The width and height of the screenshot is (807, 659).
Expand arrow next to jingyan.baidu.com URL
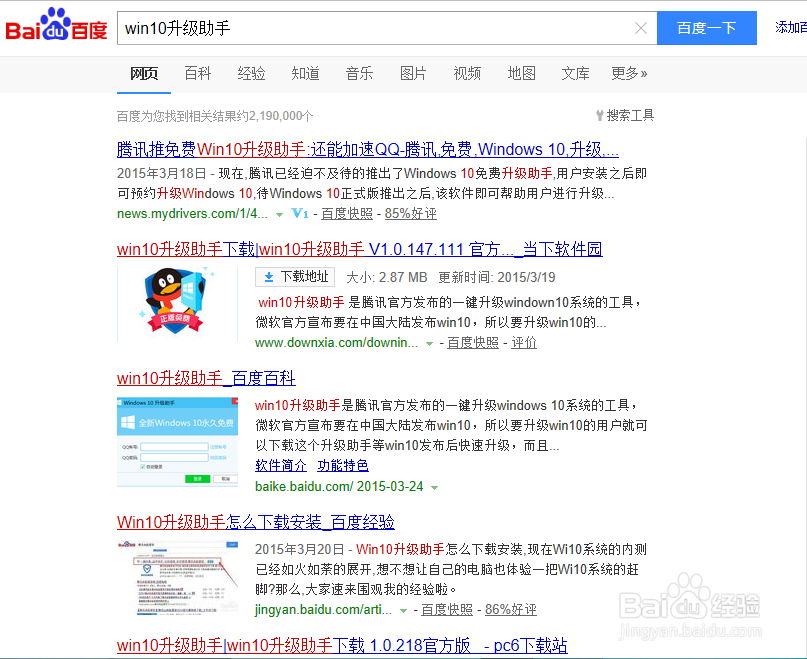point(404,611)
